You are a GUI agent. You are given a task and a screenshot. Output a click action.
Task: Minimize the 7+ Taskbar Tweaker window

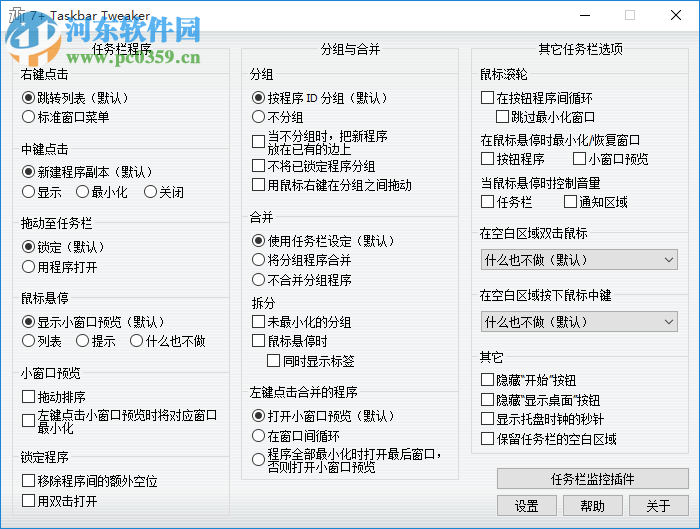pyautogui.click(x=585, y=15)
